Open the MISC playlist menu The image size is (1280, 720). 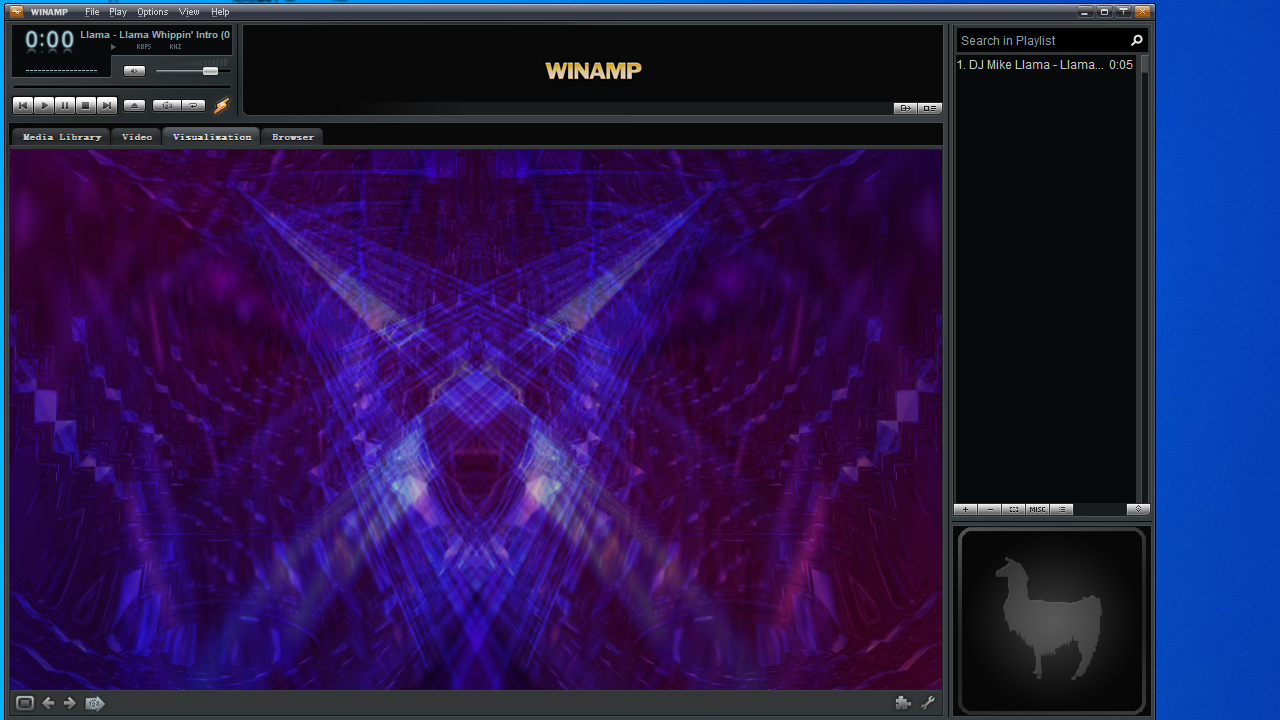point(1037,509)
